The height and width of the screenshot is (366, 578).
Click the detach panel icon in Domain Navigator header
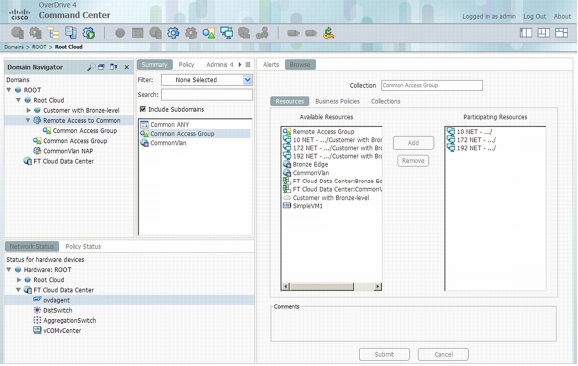(x=114, y=67)
